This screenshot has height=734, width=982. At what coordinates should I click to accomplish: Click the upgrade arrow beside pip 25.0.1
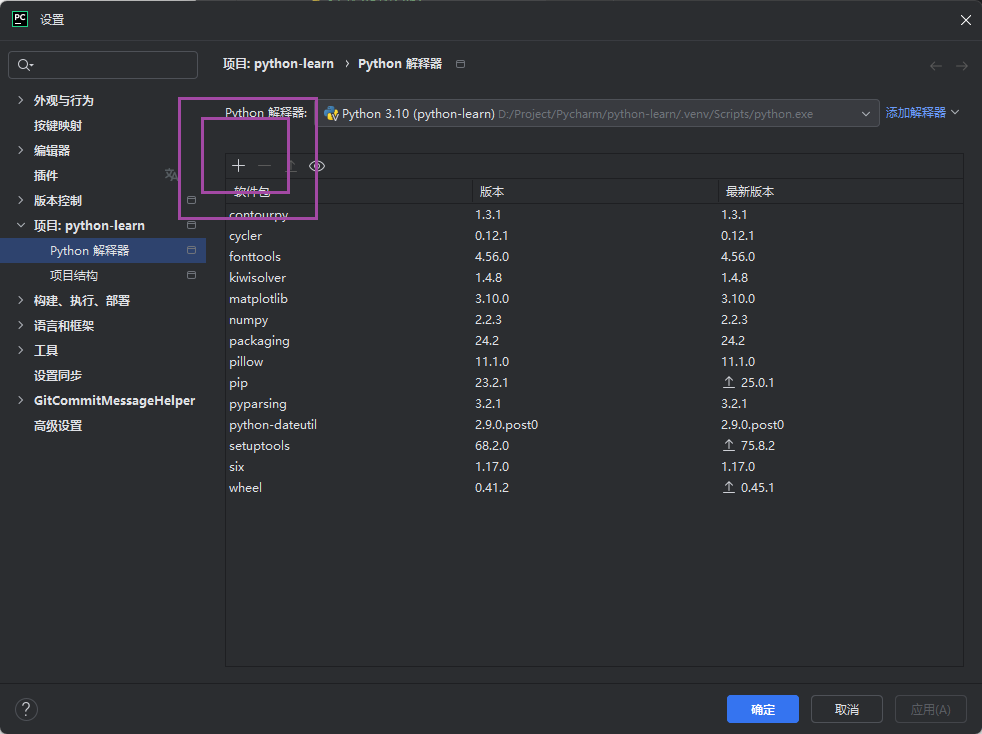[x=729, y=382]
